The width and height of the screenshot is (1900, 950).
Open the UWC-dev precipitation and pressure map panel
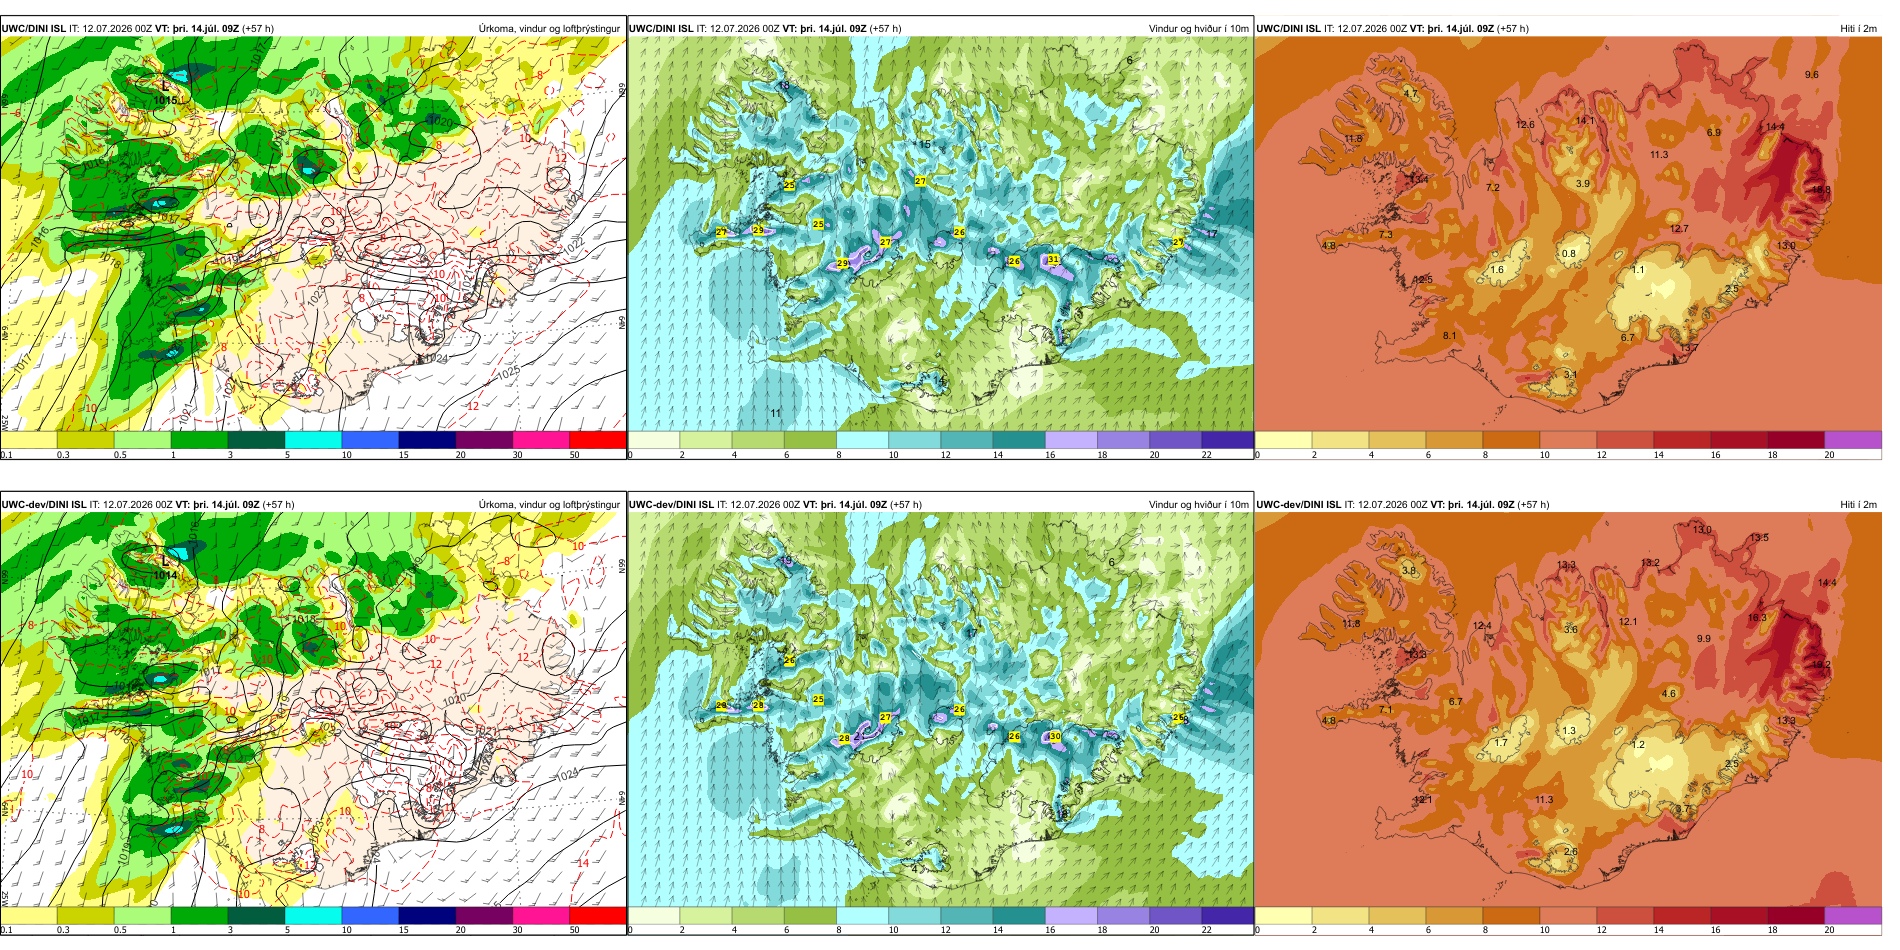[x=313, y=710]
